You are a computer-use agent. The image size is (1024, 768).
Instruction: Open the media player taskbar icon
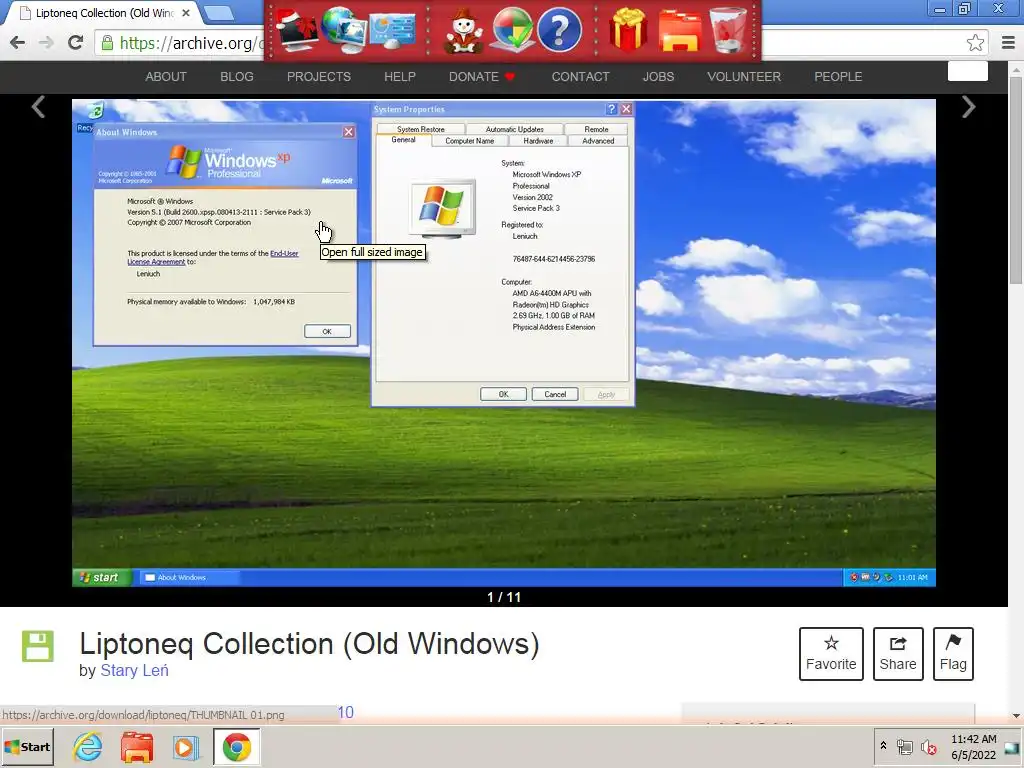click(185, 747)
